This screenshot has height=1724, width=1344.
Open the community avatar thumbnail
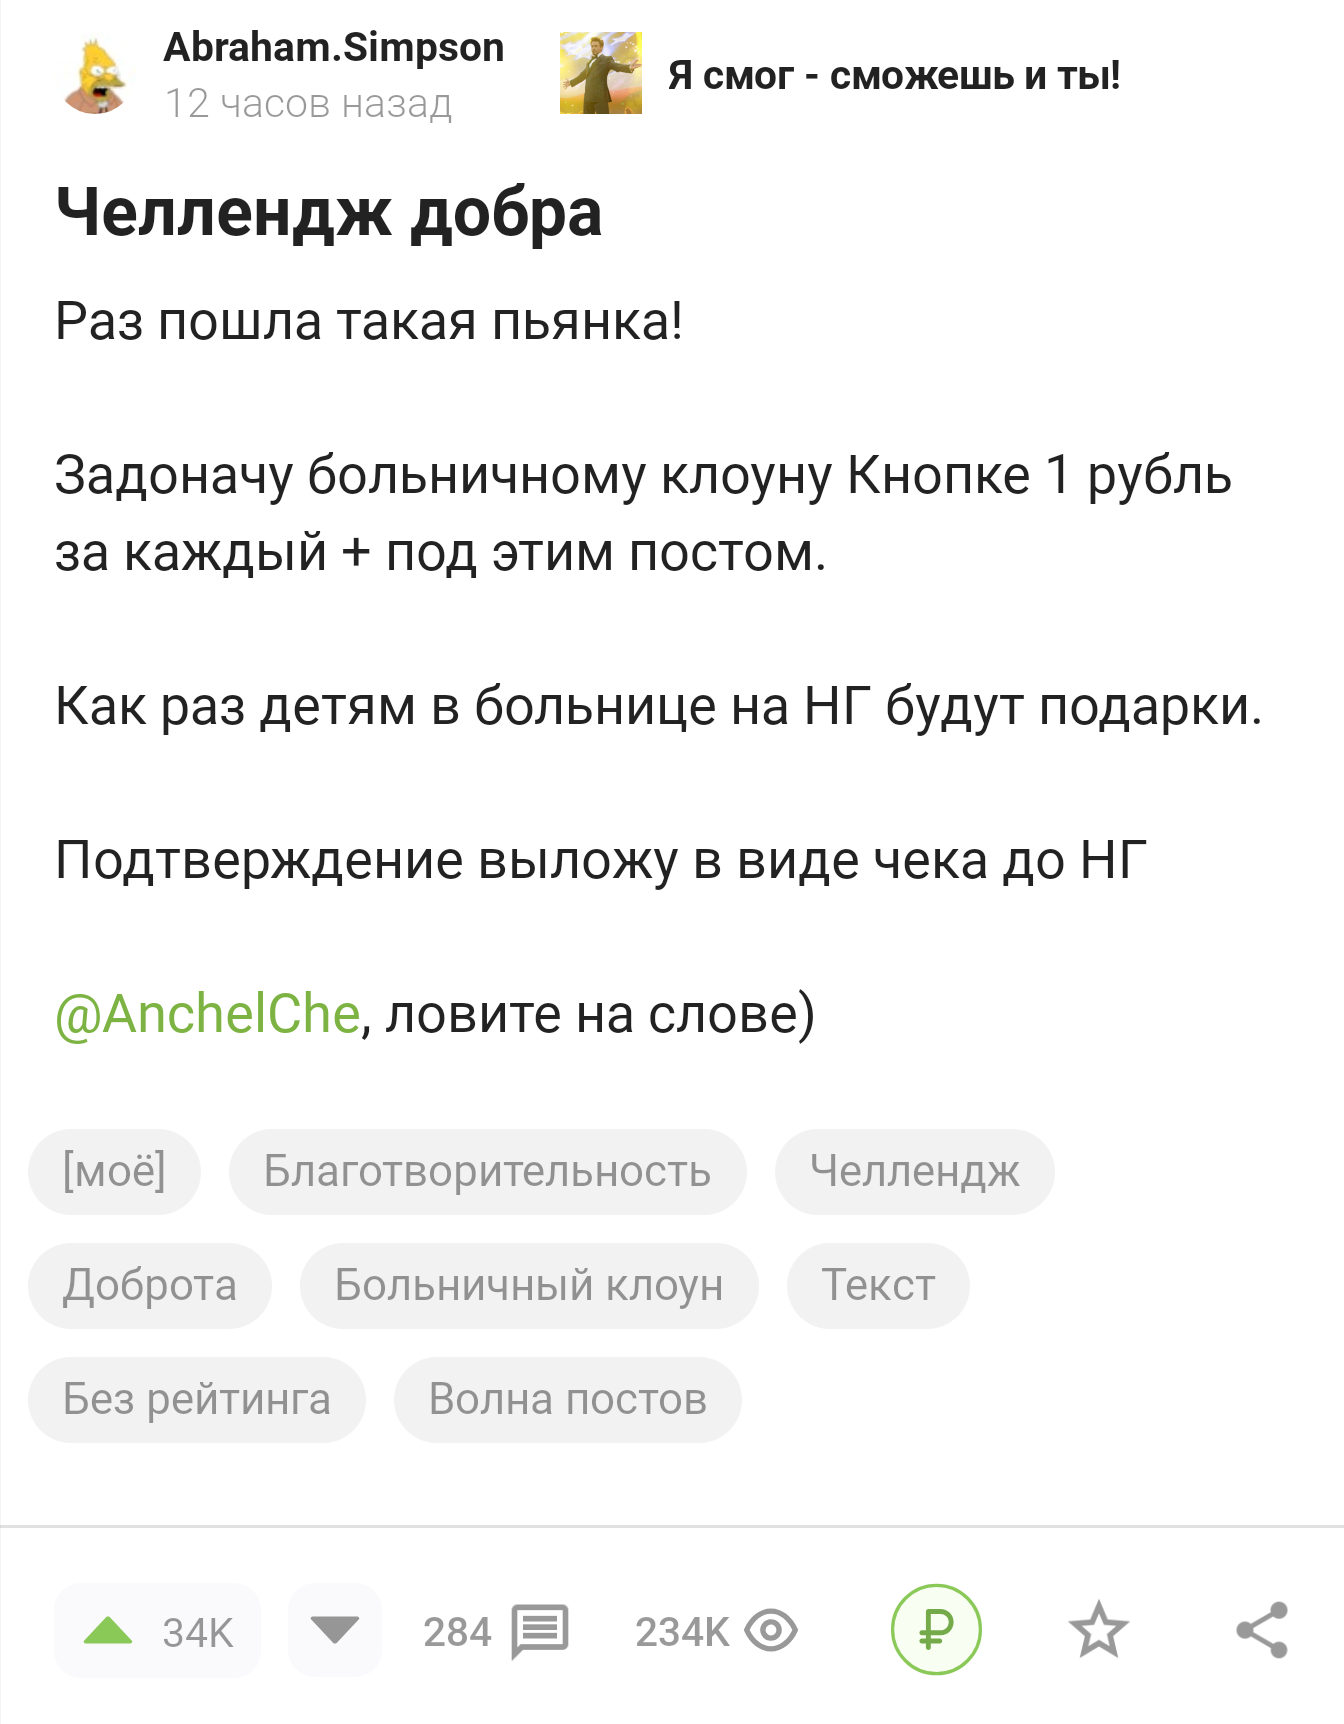tap(600, 73)
